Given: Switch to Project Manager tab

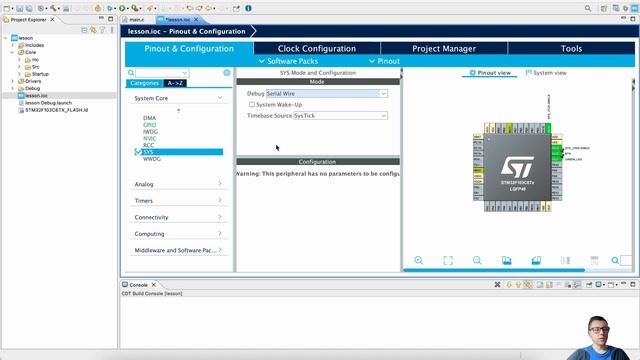Looking at the screenshot, I should [x=444, y=48].
